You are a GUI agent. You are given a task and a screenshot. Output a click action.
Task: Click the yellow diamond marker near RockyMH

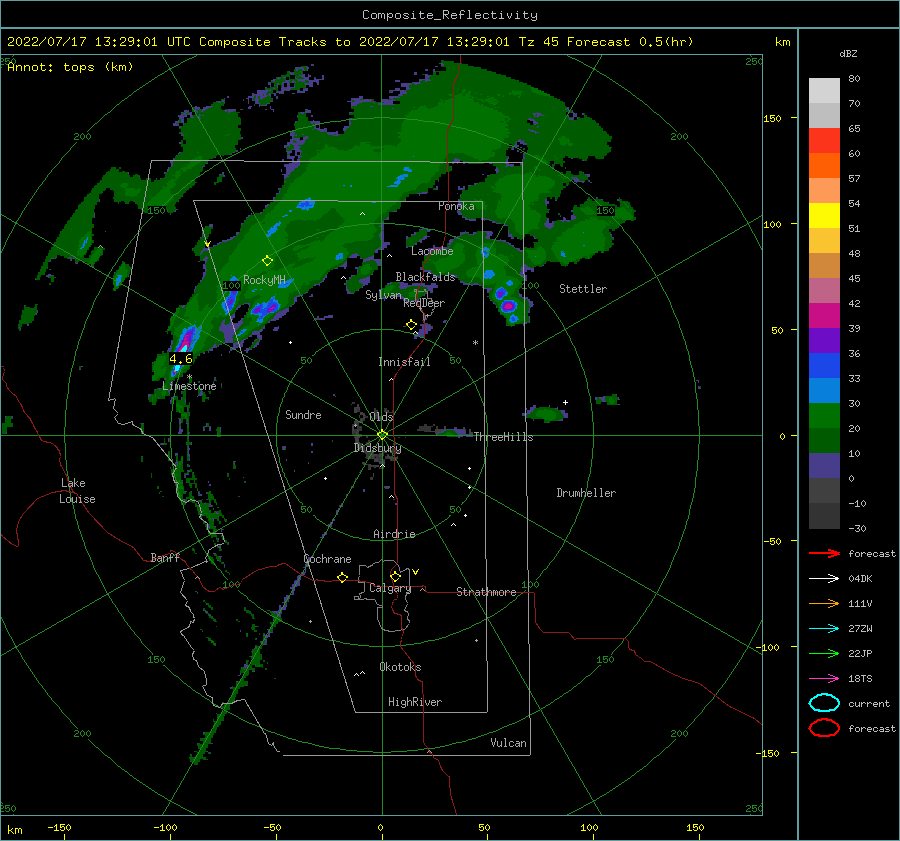[x=267, y=261]
